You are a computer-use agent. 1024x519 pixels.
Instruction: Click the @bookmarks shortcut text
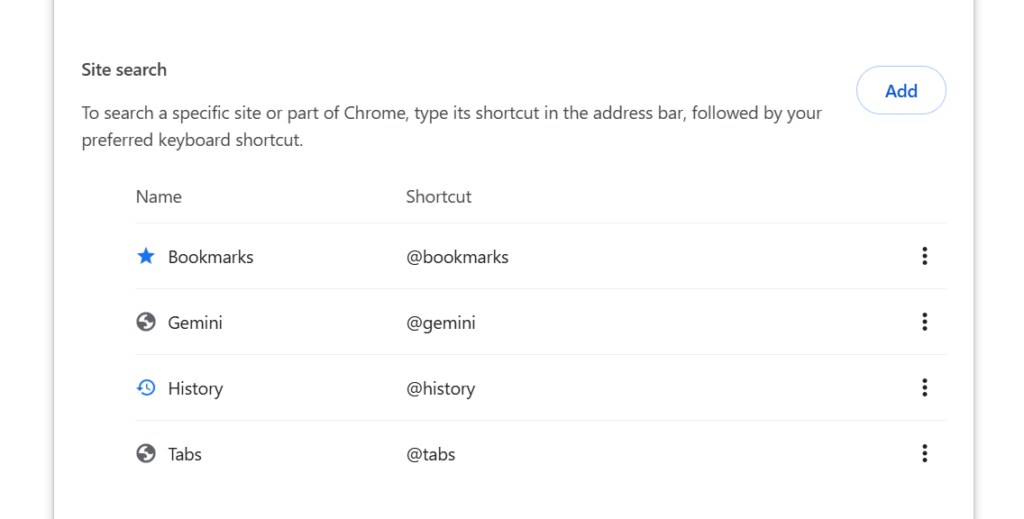pyautogui.click(x=457, y=257)
